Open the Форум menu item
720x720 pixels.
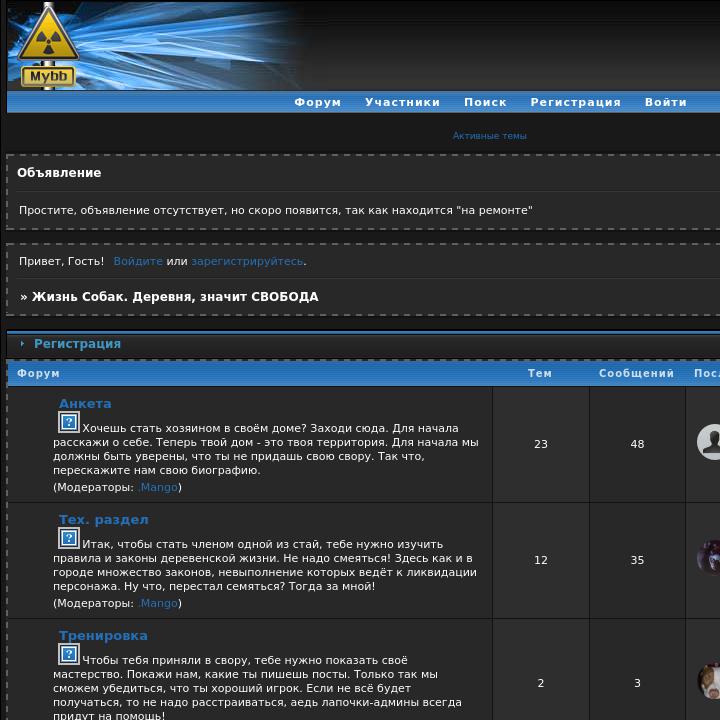(318, 102)
